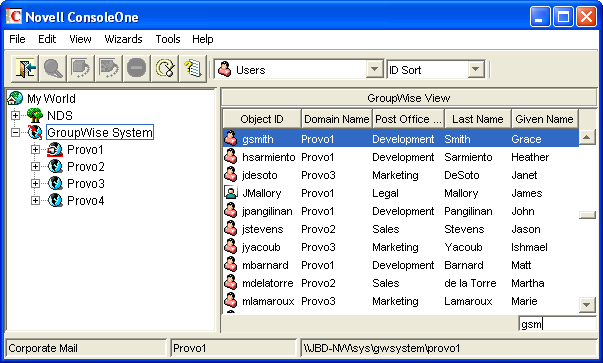Click the Provo4 domain globe icon
Screen dimensions: 603x363
click(55, 200)
